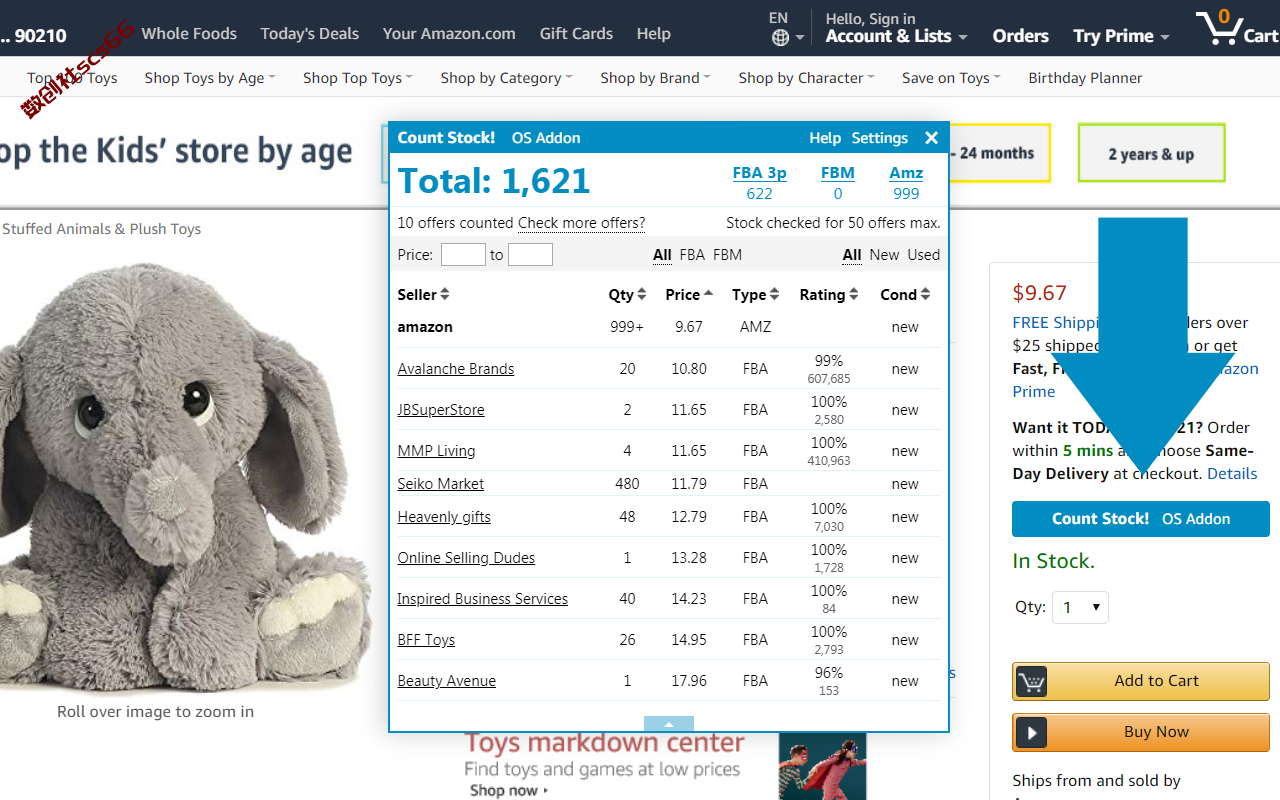Open Count Stock Settings
The height and width of the screenshot is (800, 1280).
(880, 138)
